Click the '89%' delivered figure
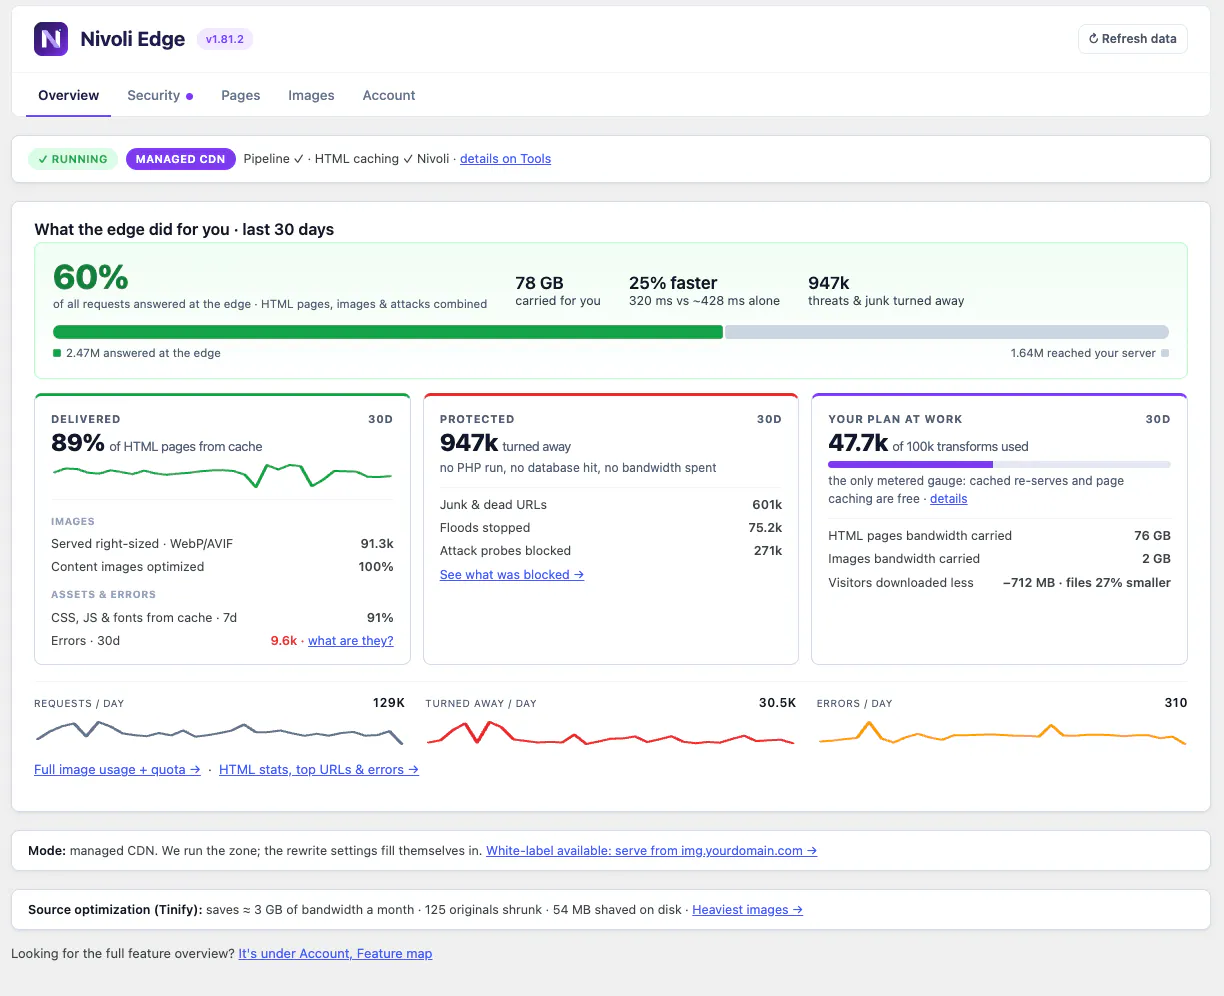This screenshot has height=996, width=1224. [78, 444]
